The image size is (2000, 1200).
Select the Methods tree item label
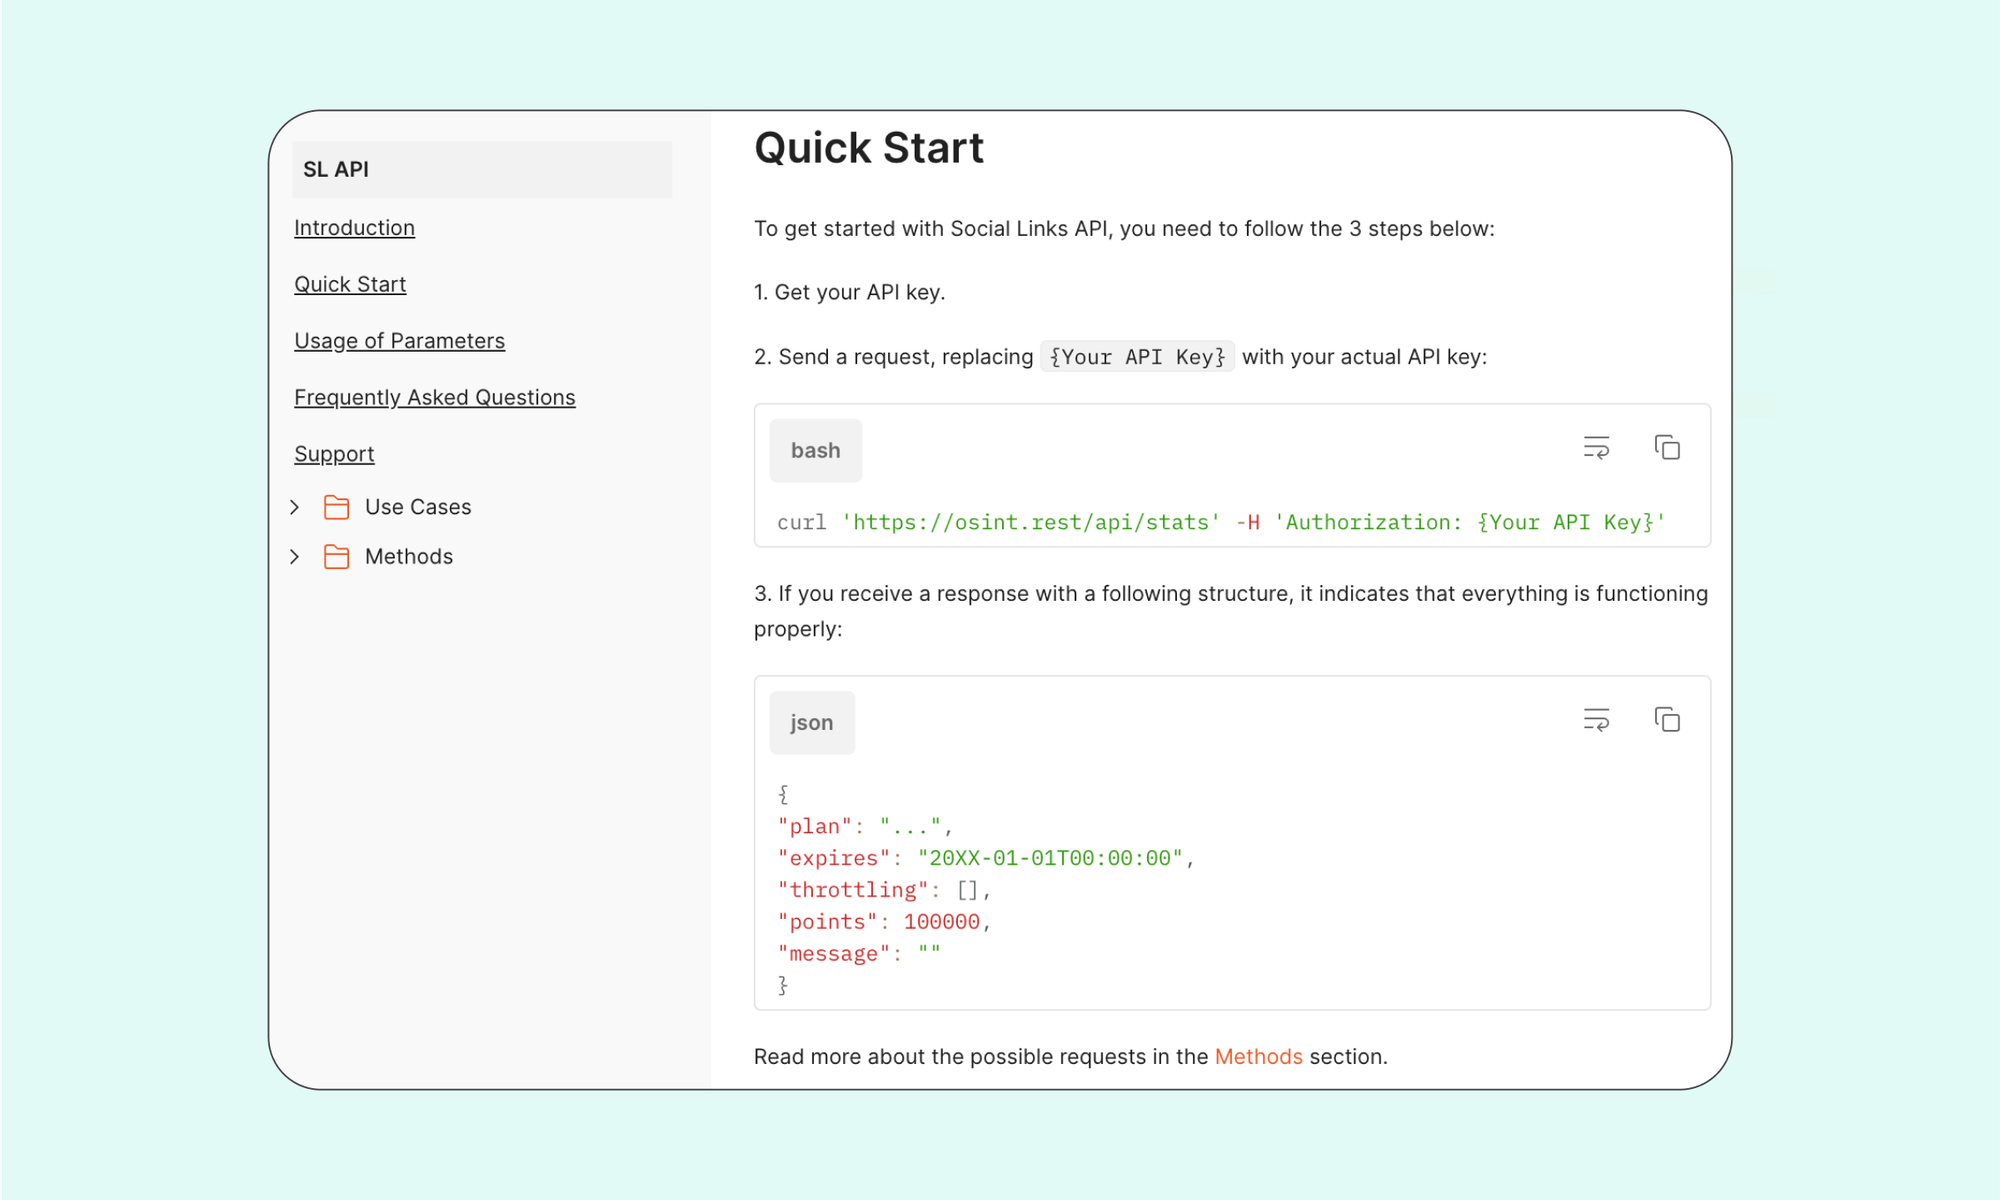(x=408, y=557)
